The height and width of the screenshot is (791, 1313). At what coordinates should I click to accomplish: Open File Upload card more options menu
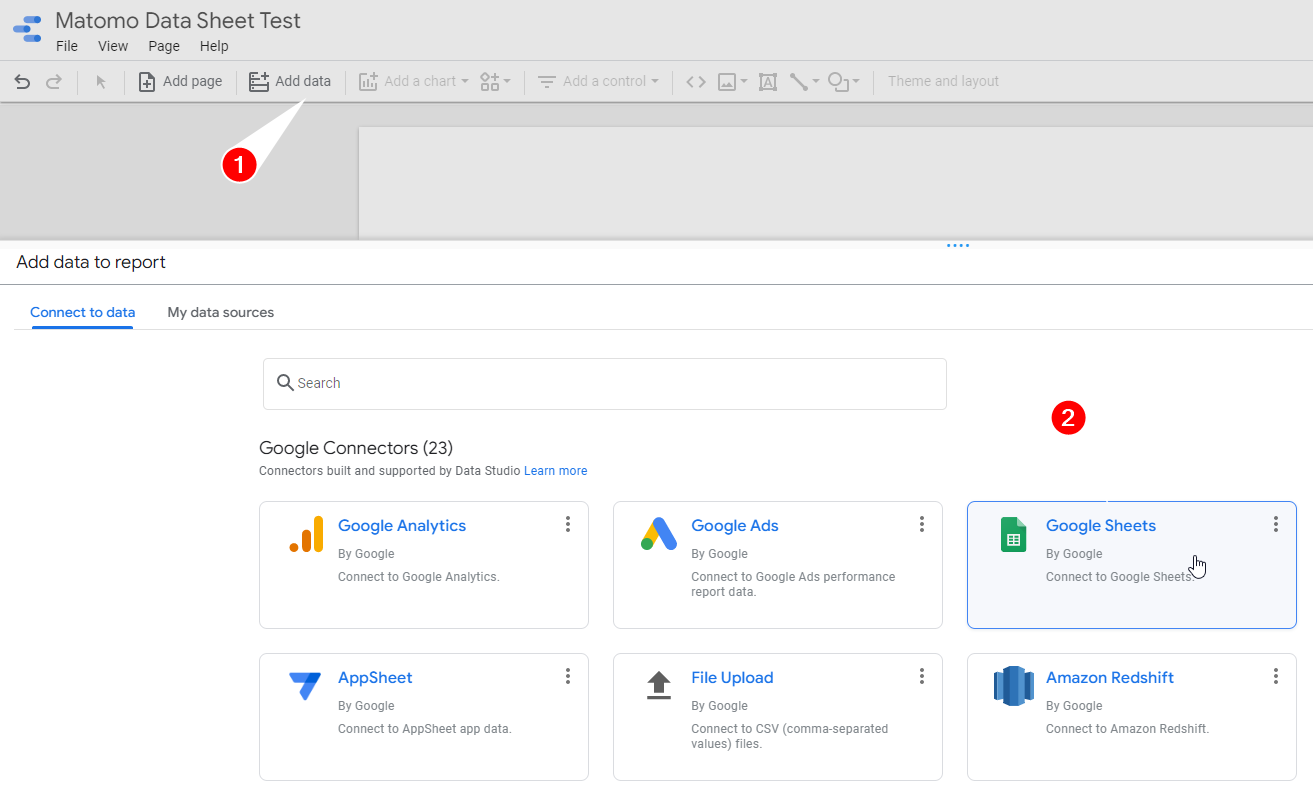922,676
